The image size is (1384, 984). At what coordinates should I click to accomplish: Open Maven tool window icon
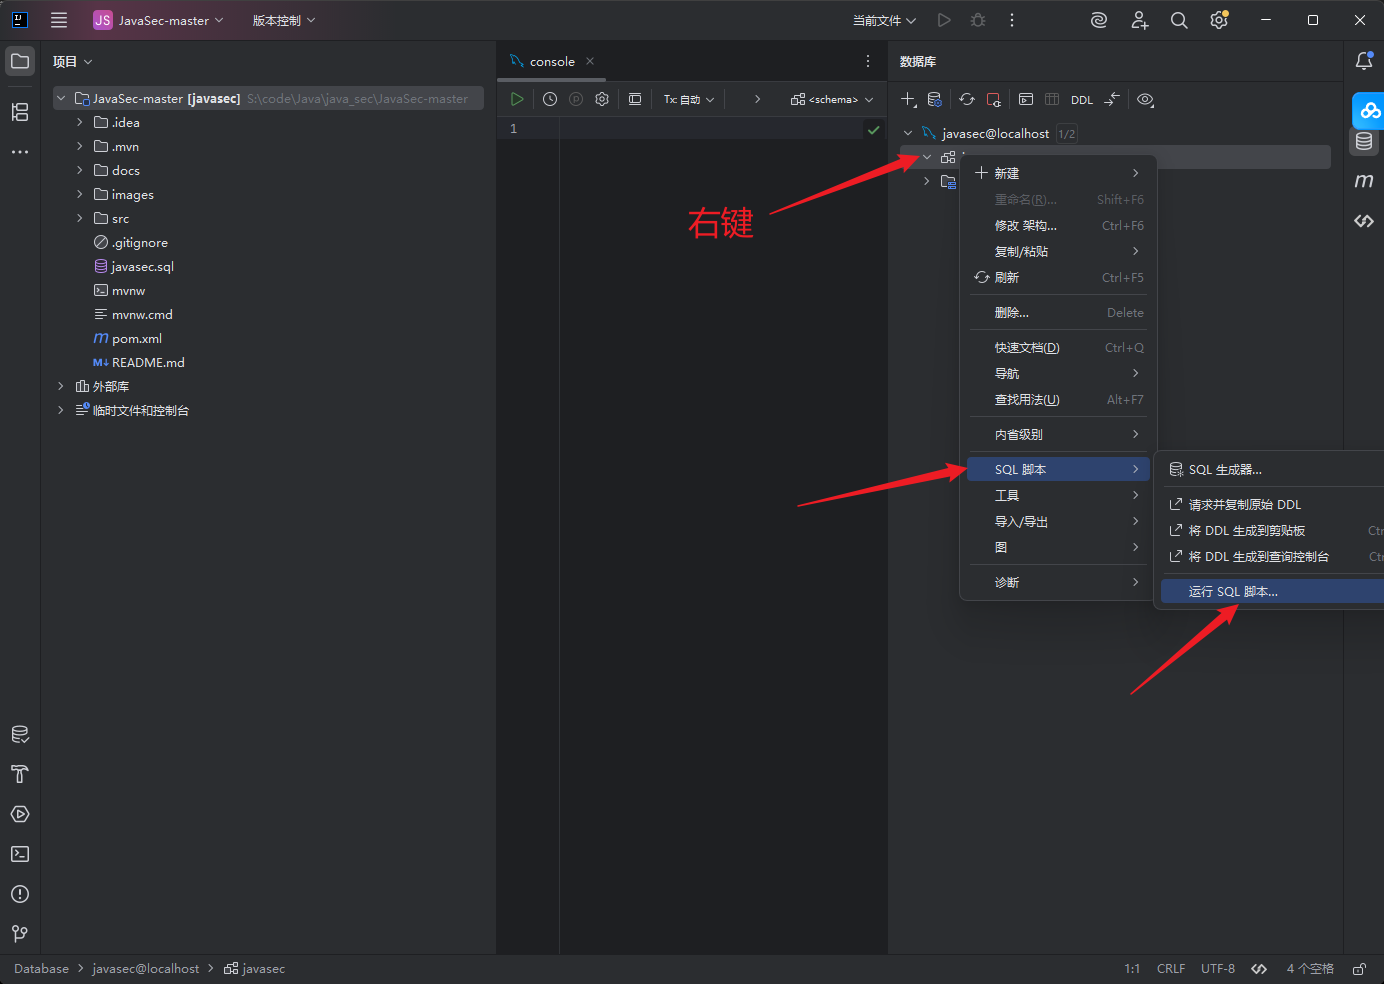(x=1364, y=181)
